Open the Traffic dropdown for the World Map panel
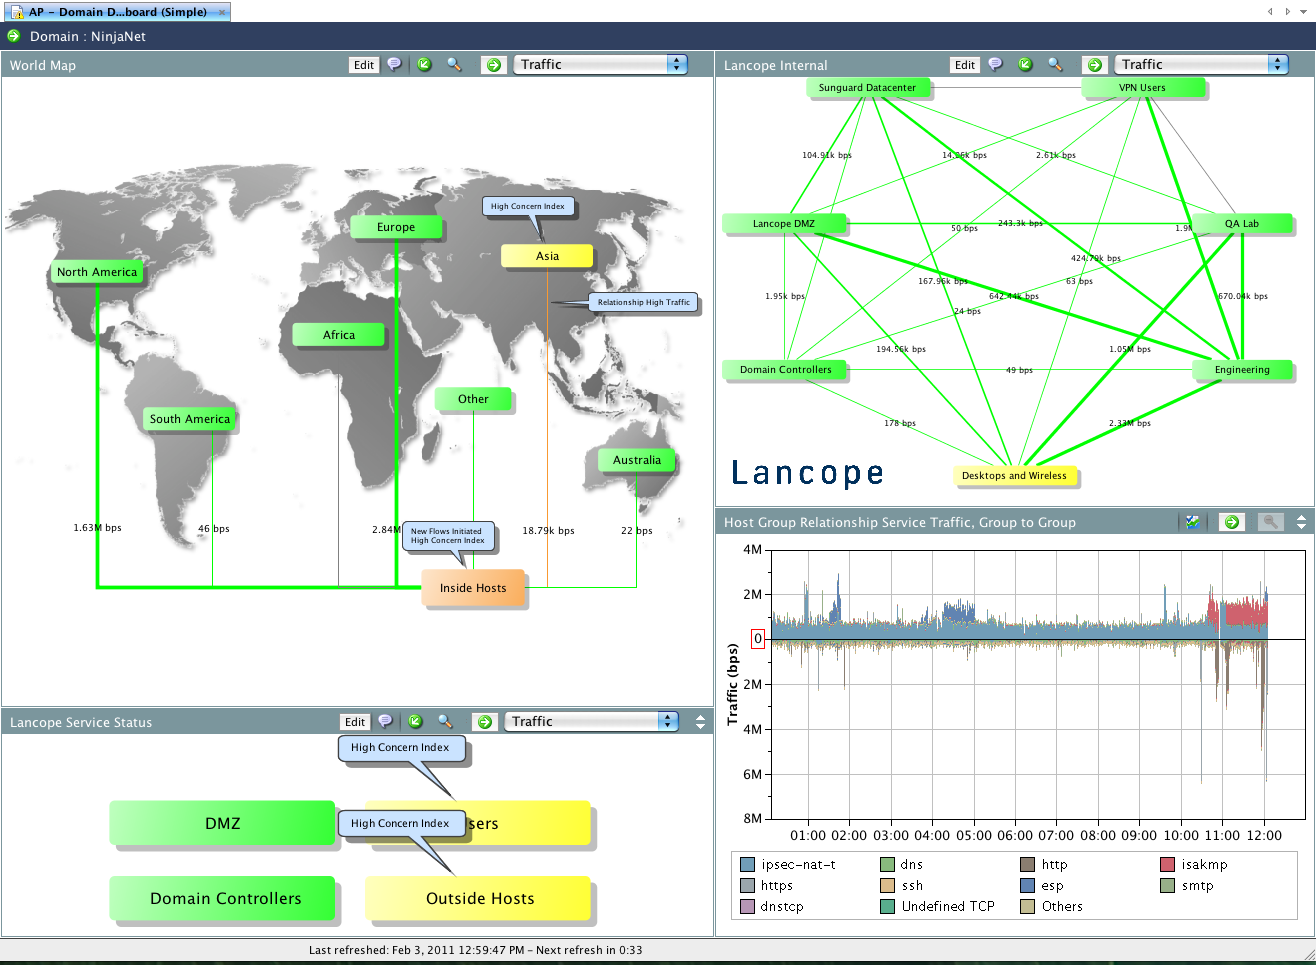 click(x=600, y=64)
